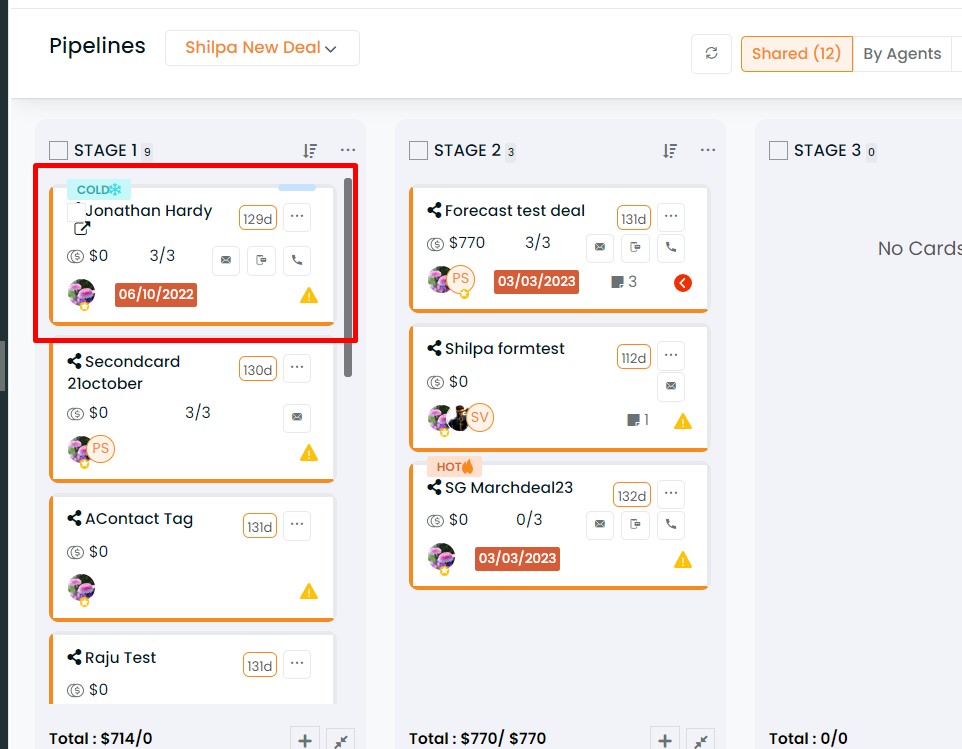Click phone icon on Forecast test deal
Viewport: 962px width, 749px height.
tap(671, 247)
